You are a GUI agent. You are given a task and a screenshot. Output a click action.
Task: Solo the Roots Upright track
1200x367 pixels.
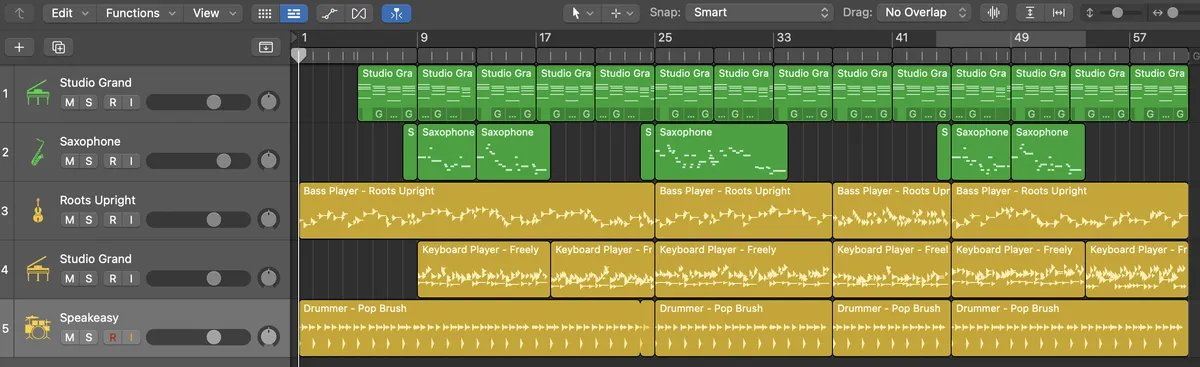[88, 220]
